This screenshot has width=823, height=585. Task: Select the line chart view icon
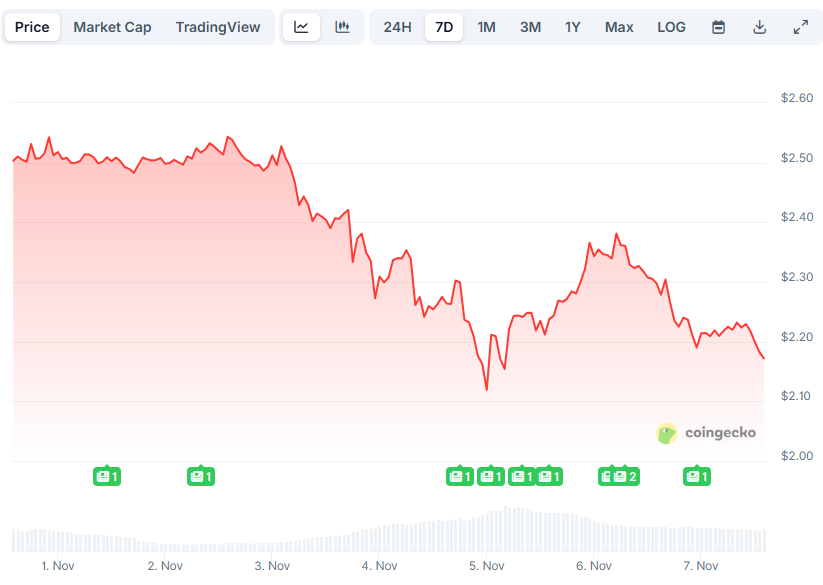[x=301, y=27]
